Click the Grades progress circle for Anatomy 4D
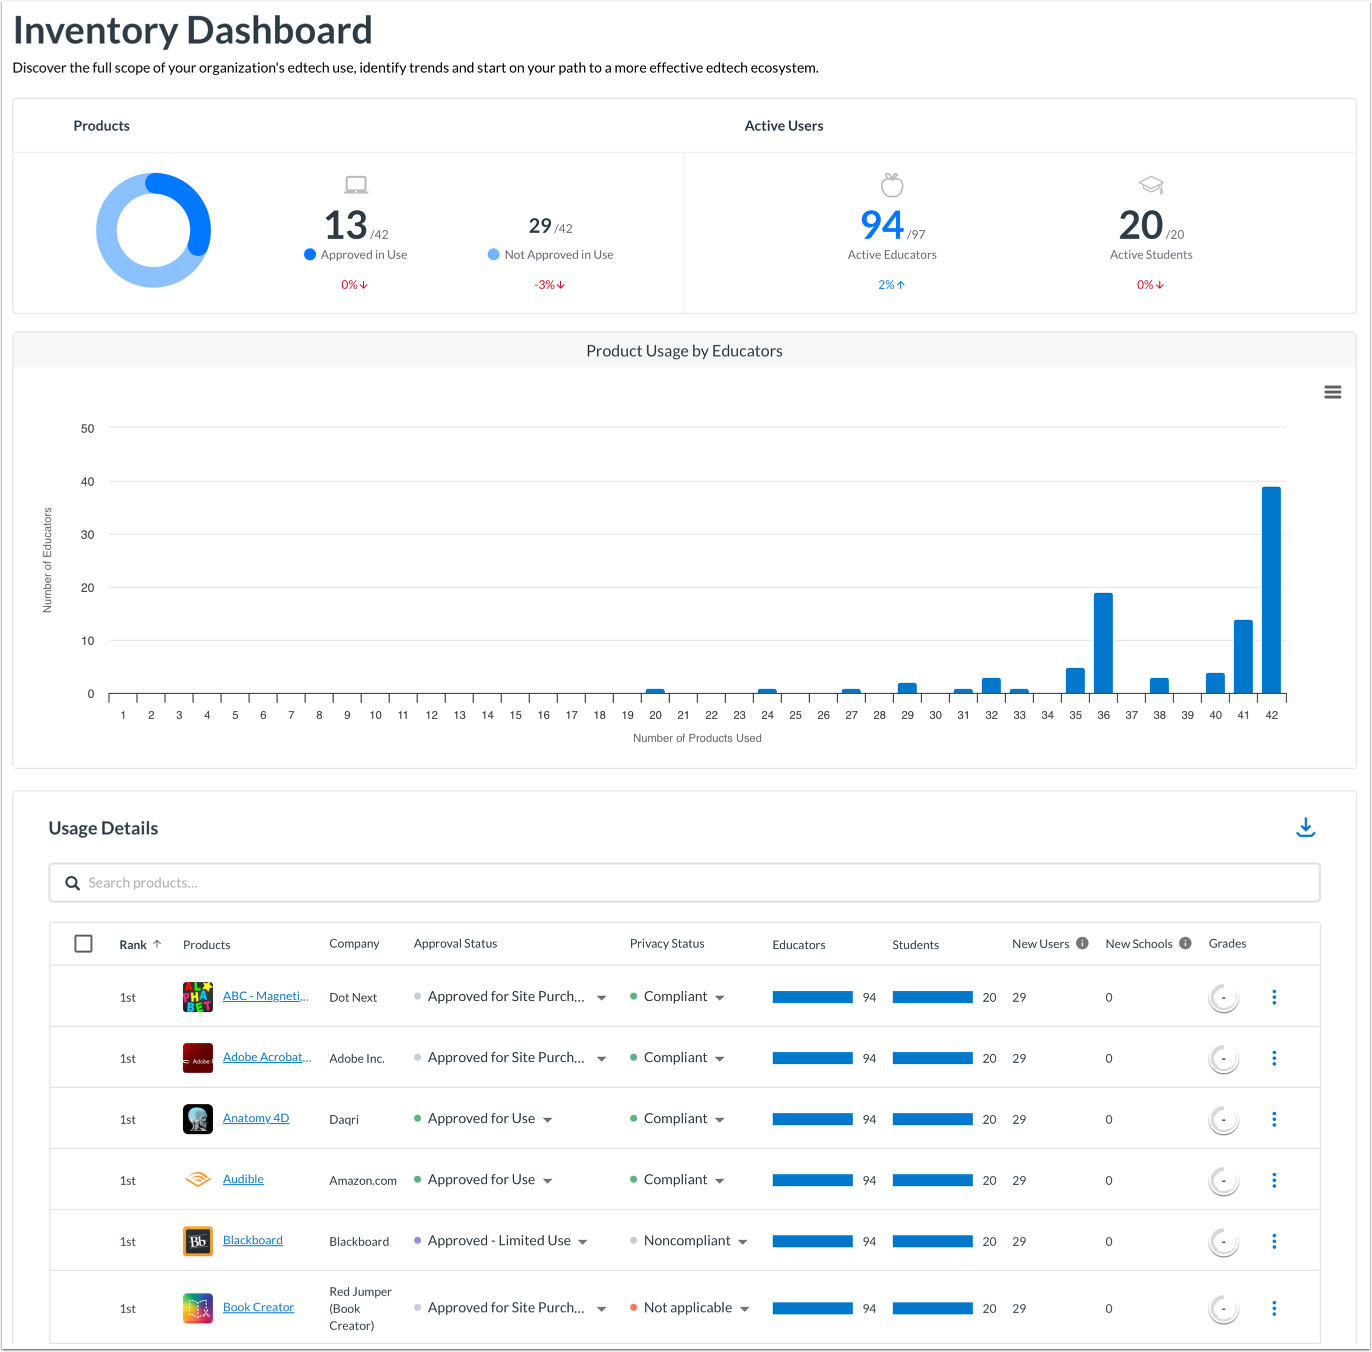The image size is (1372, 1352). [x=1223, y=1118]
